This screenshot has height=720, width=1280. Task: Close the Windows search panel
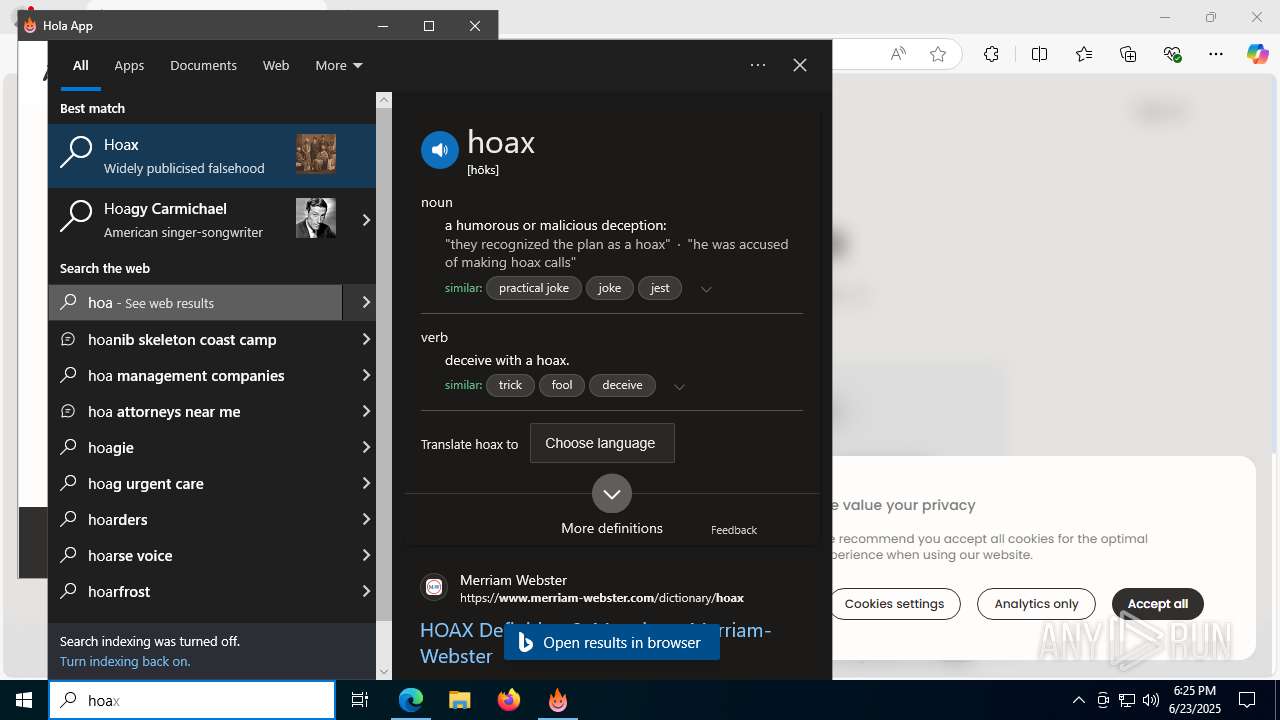(x=800, y=65)
